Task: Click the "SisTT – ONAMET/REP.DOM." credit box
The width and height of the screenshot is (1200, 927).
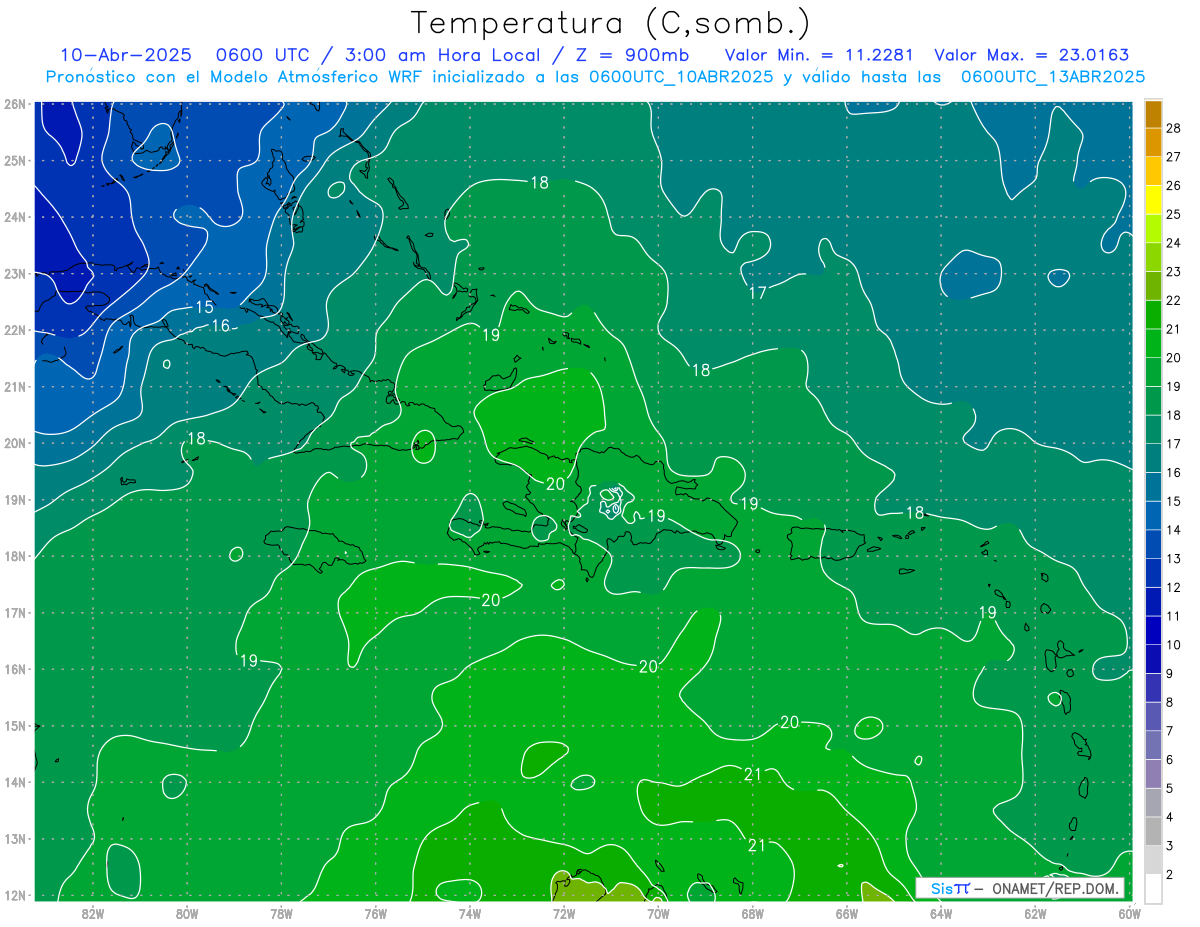Action: point(1019,888)
